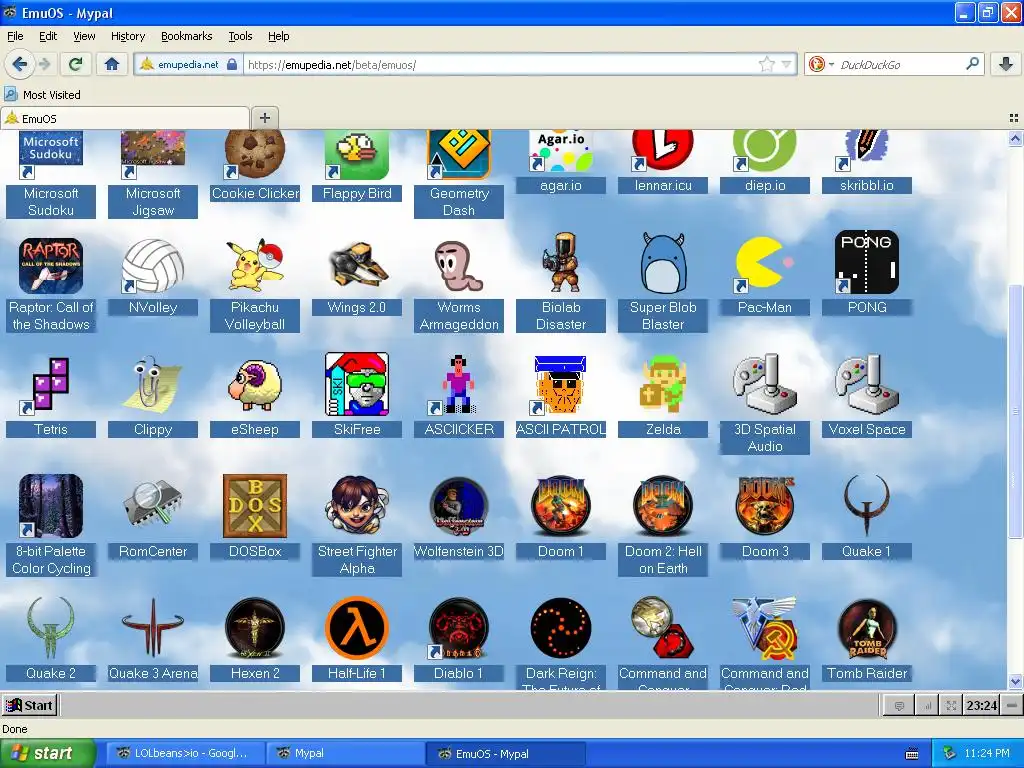Open Quake 3 Arena icon
This screenshot has width=1024, height=768.
pos(153,628)
